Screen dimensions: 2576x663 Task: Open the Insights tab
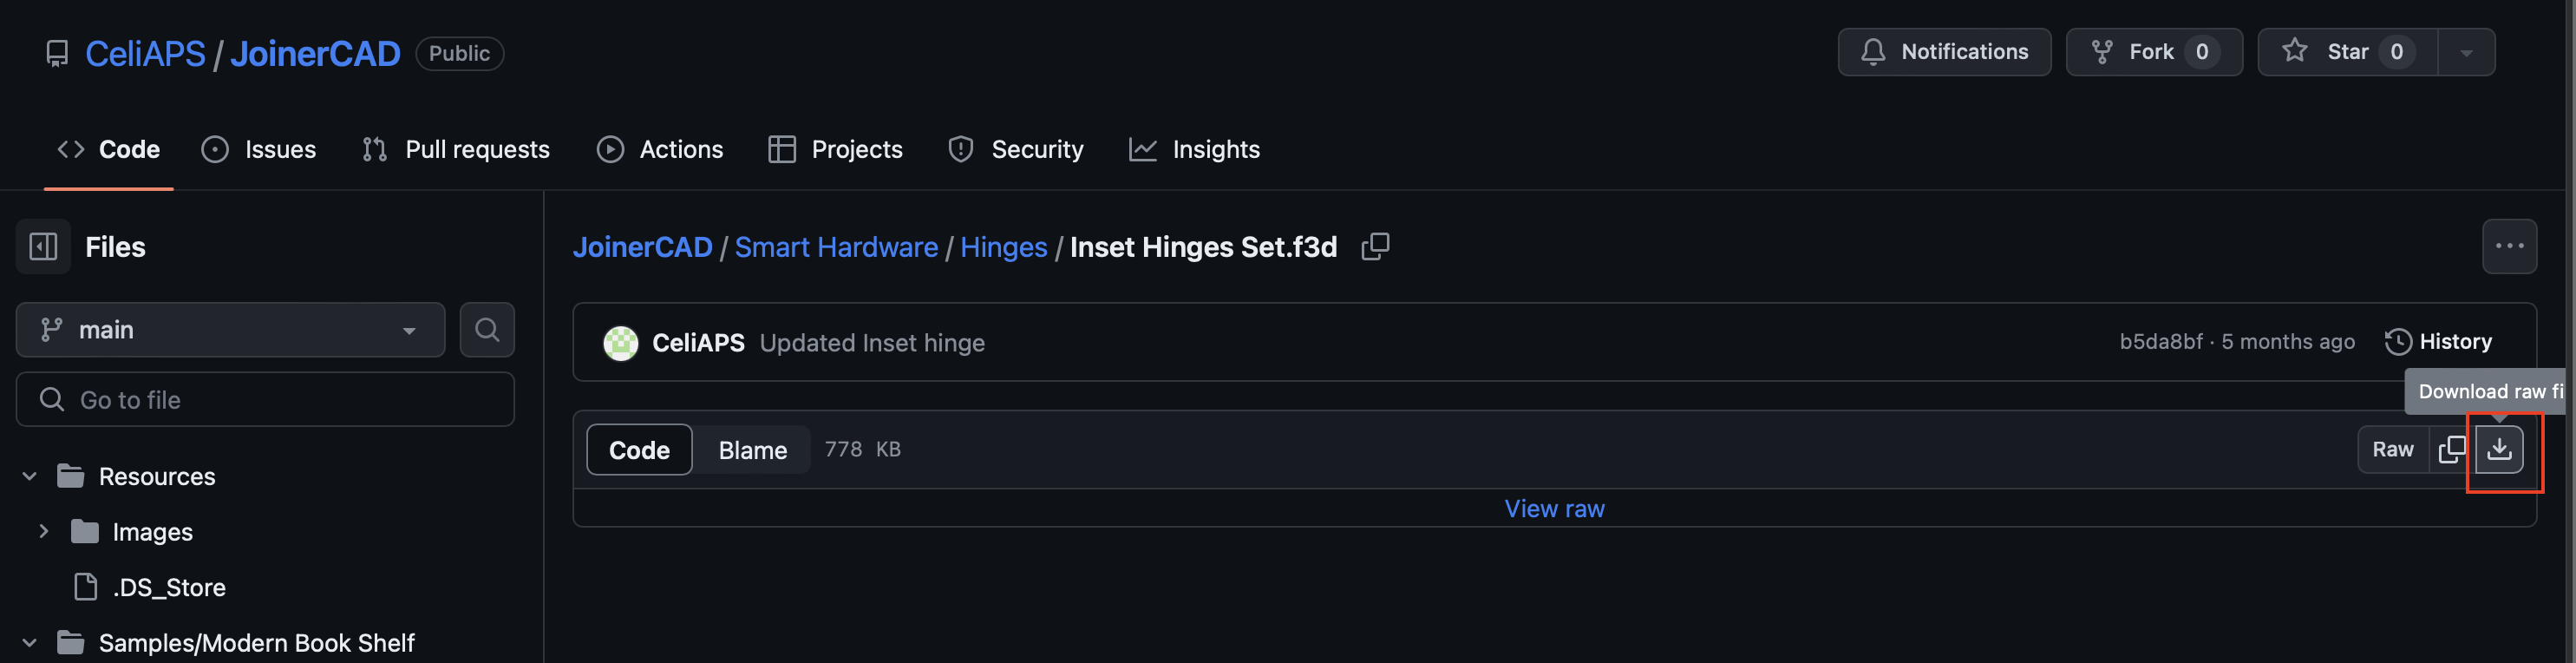click(1194, 149)
